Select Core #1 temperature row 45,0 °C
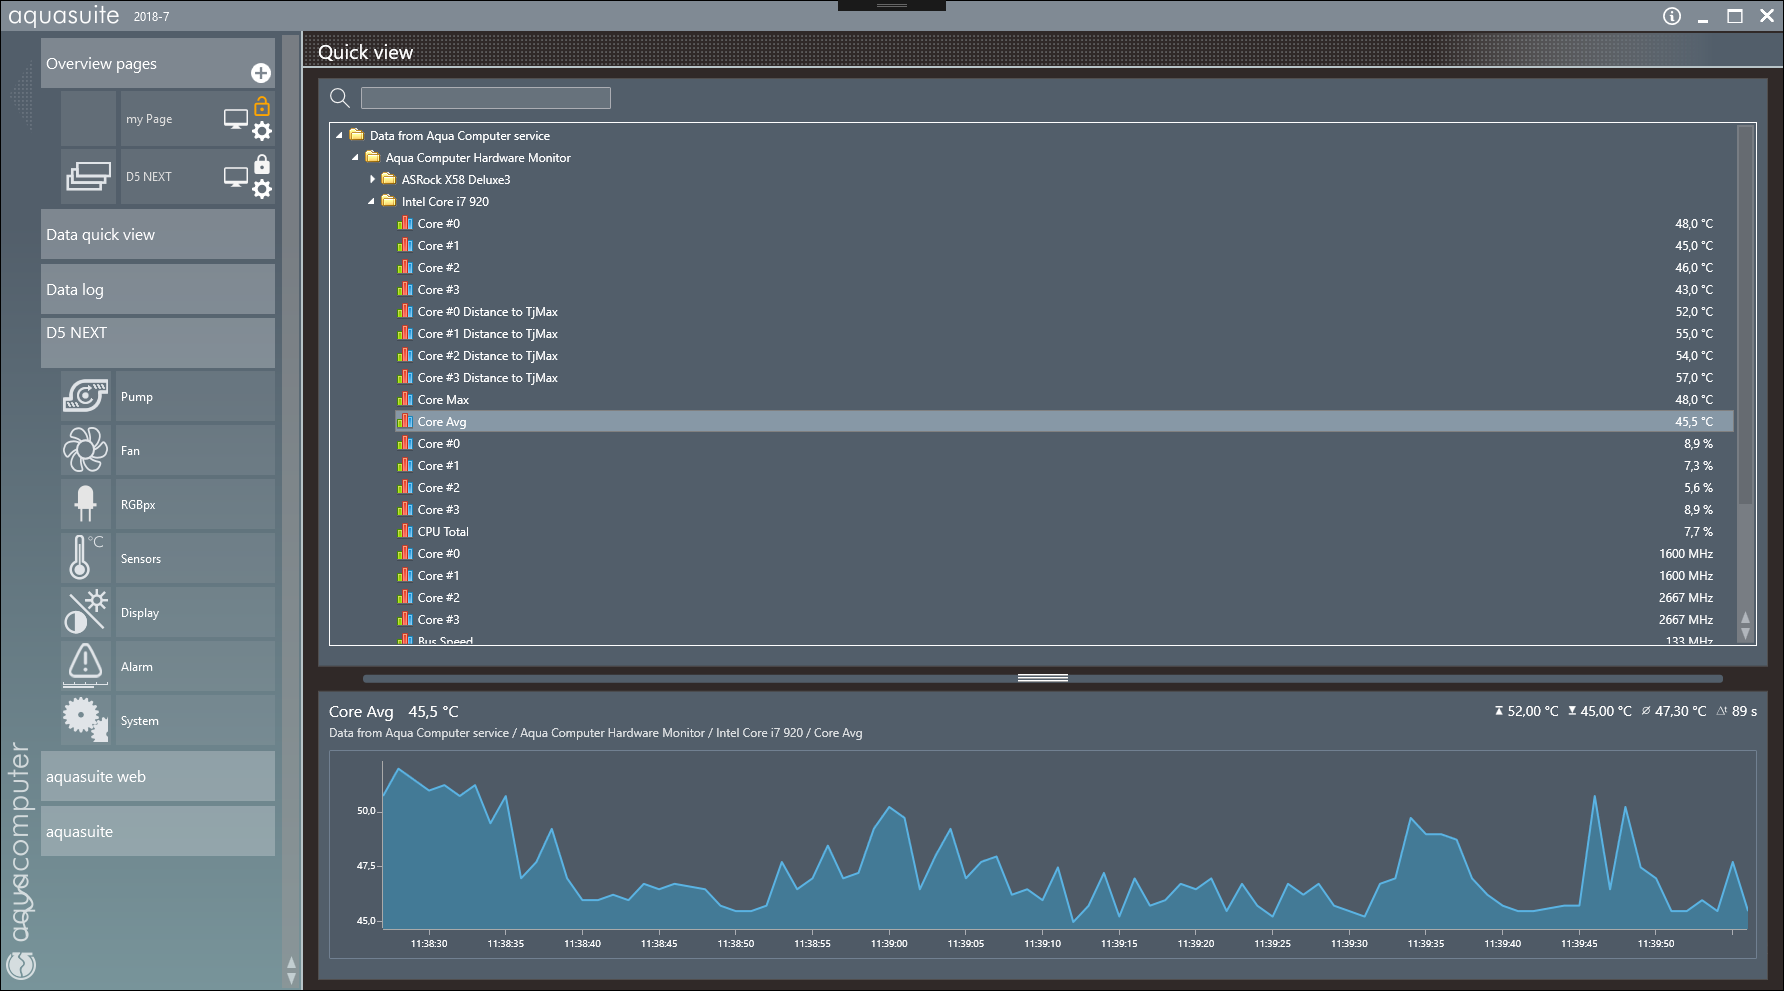 pos(1064,245)
